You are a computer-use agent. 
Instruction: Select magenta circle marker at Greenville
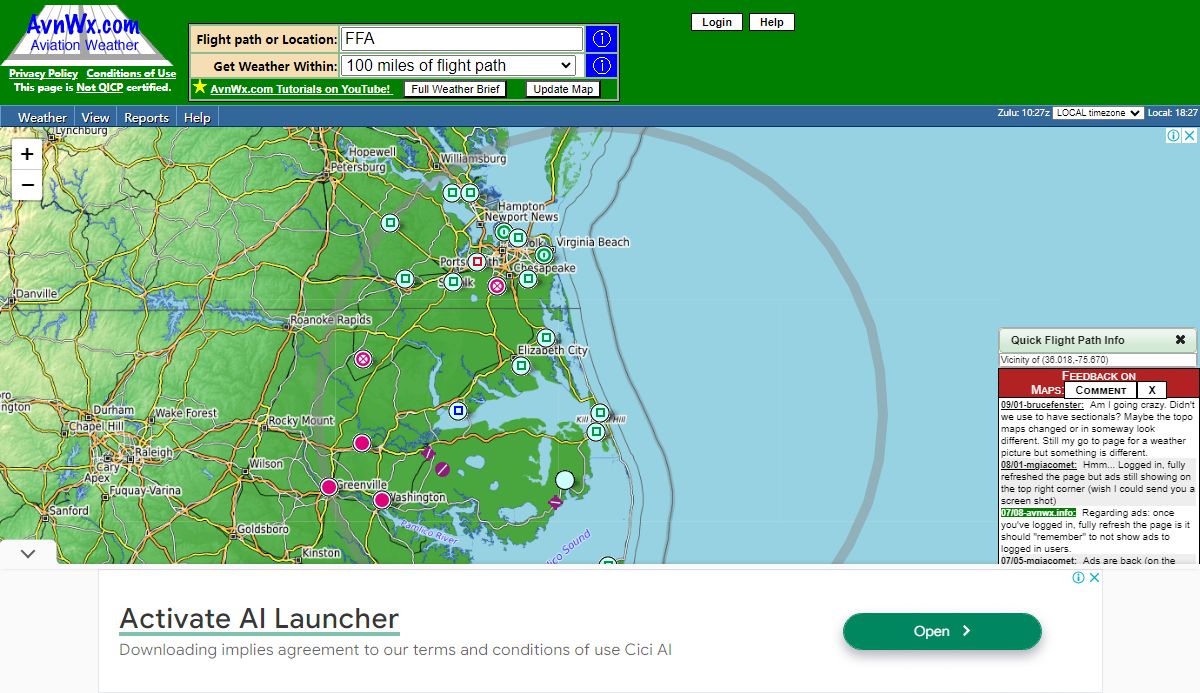(x=328, y=487)
